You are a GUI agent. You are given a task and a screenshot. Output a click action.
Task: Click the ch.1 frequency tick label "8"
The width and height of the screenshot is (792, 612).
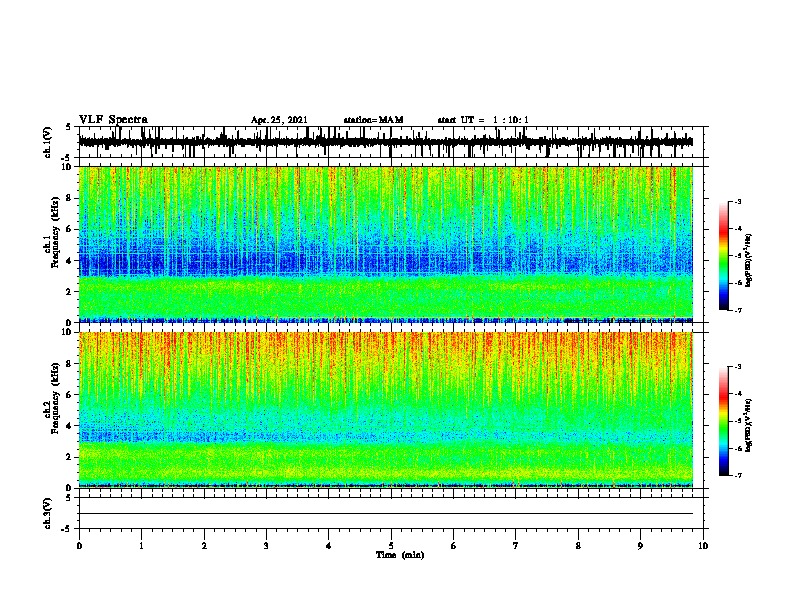pos(71,198)
